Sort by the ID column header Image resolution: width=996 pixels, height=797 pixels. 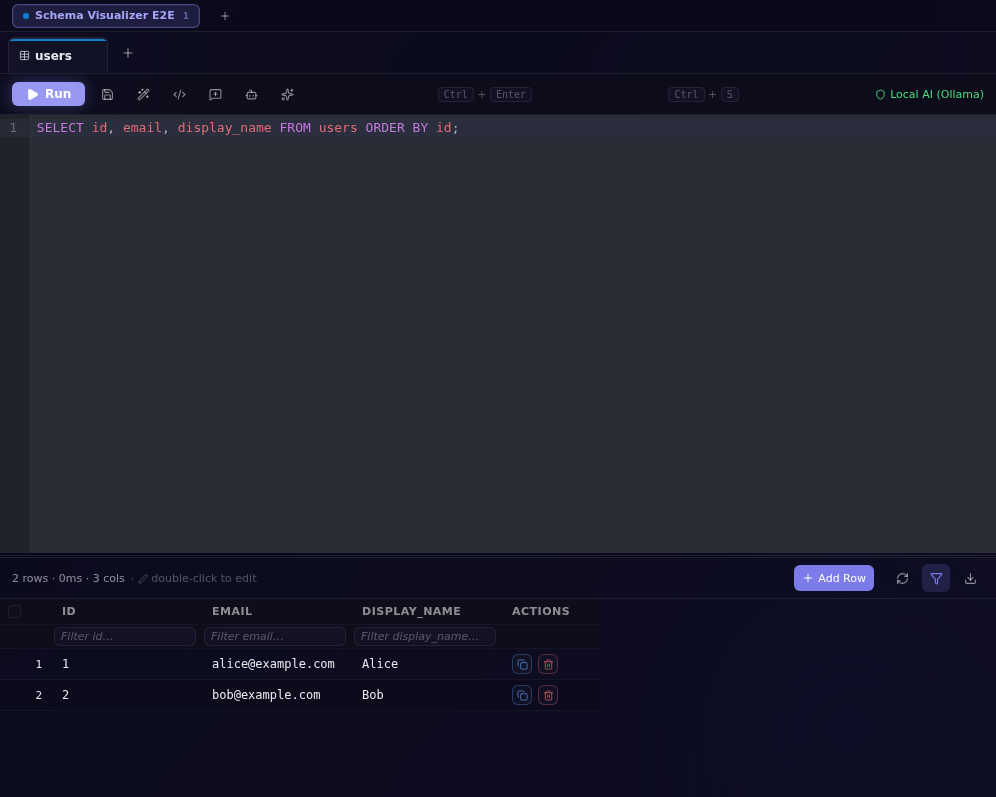[x=69, y=612]
